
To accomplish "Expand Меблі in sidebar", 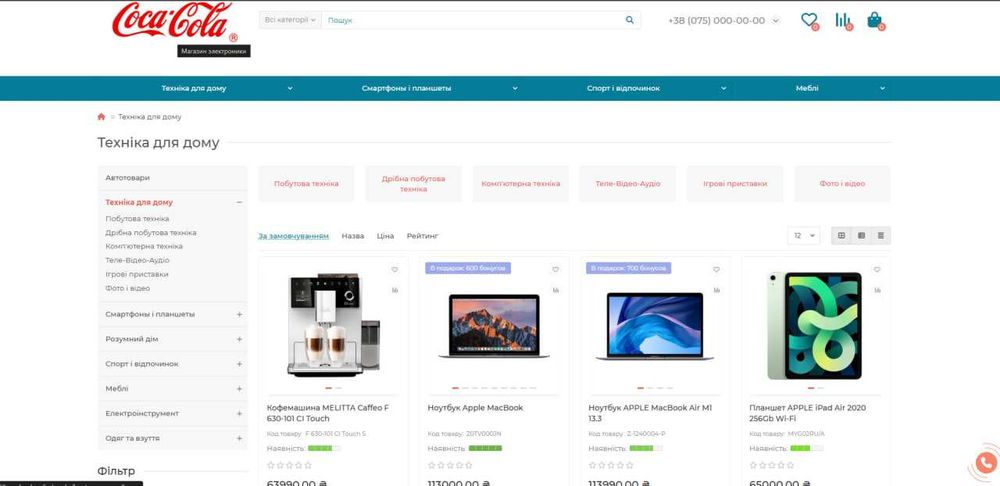I will point(239,388).
